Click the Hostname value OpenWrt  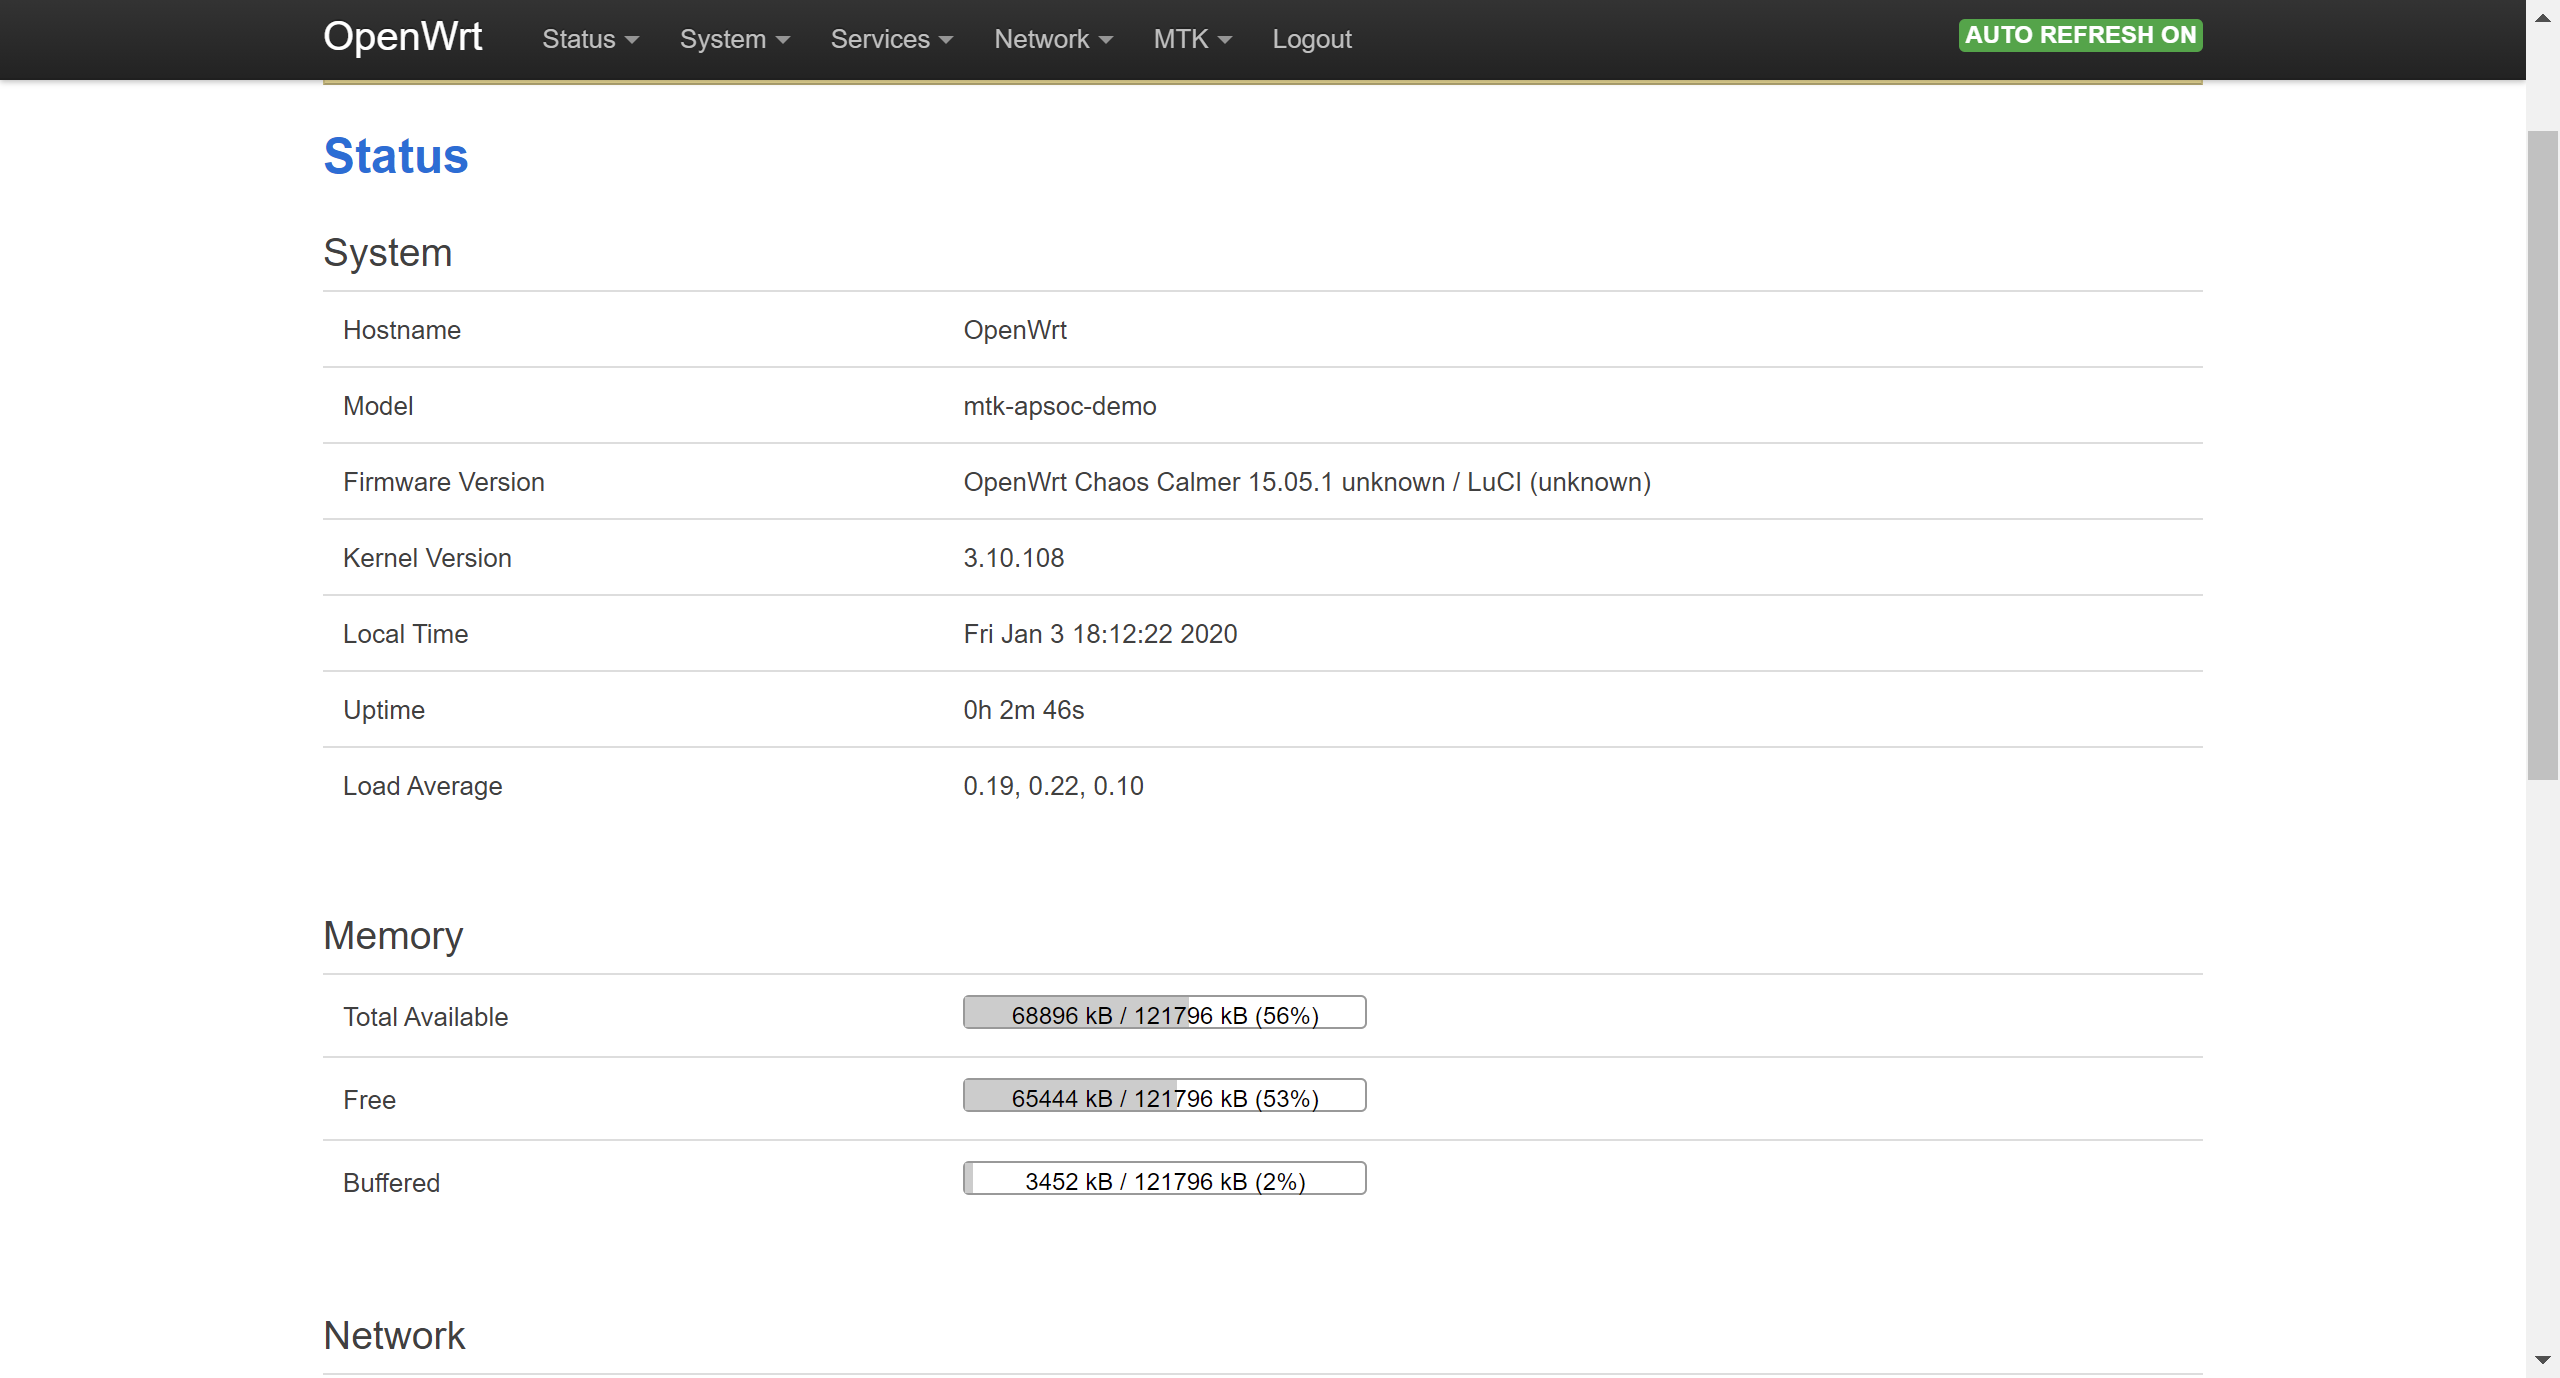click(x=1014, y=330)
